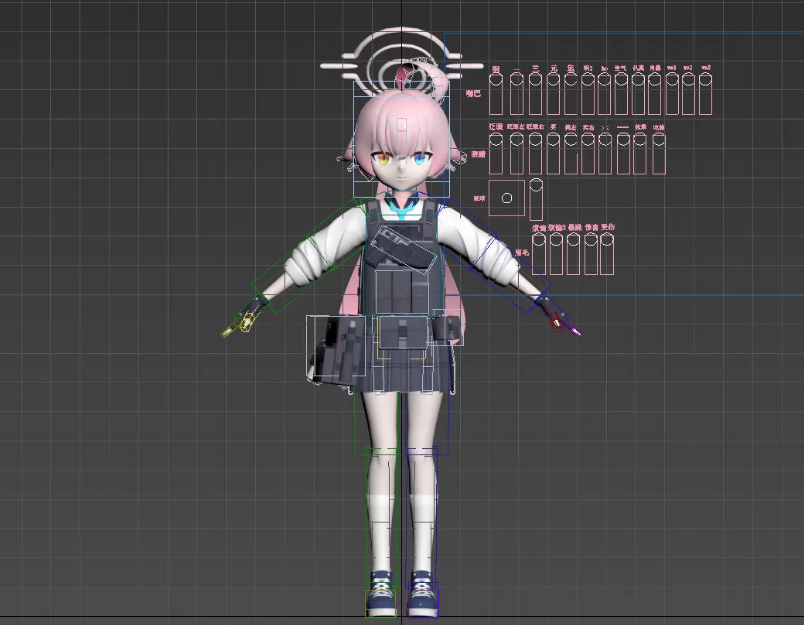Select the character's pink halo object
Screen dimensions: 804x625
[401, 63]
